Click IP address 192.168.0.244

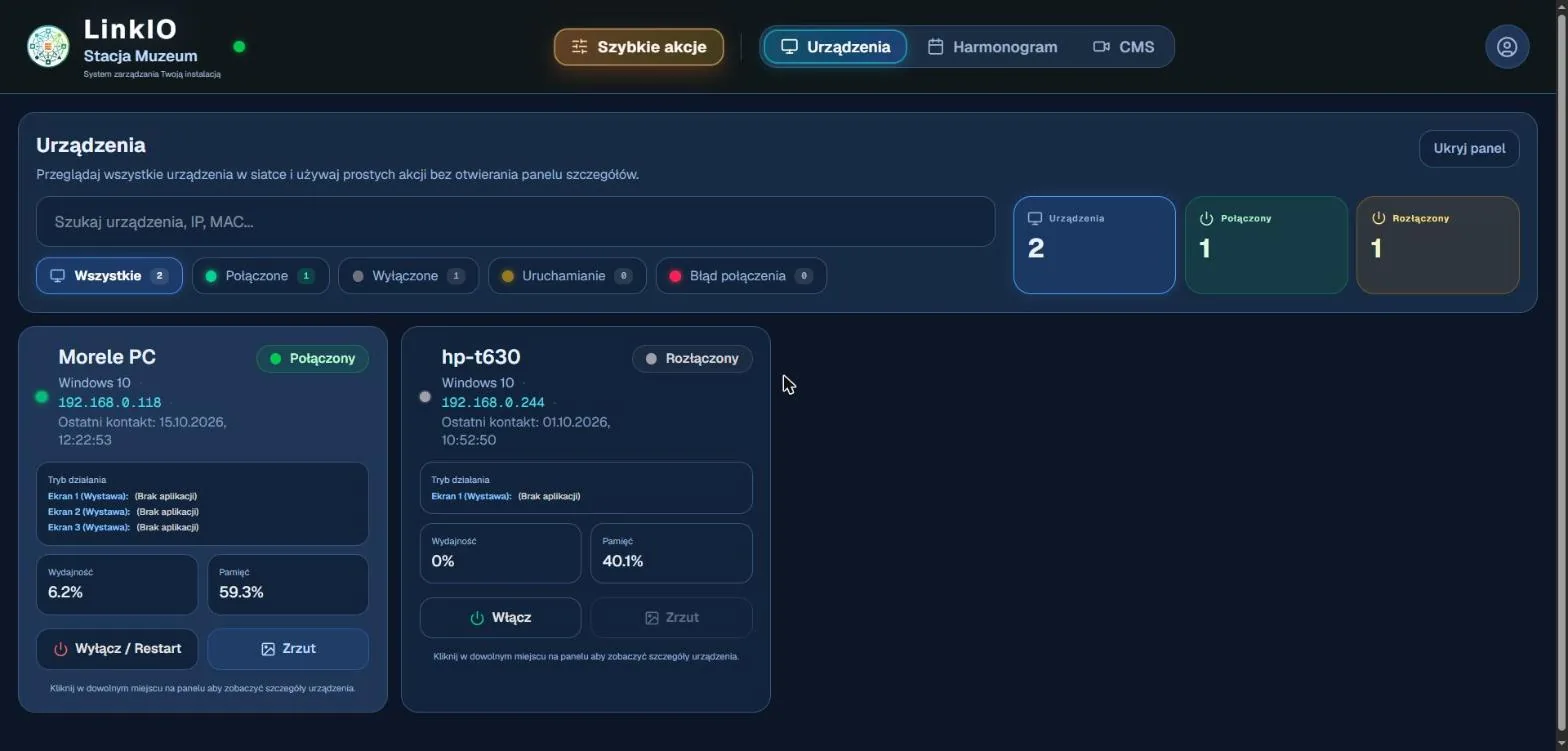point(493,403)
